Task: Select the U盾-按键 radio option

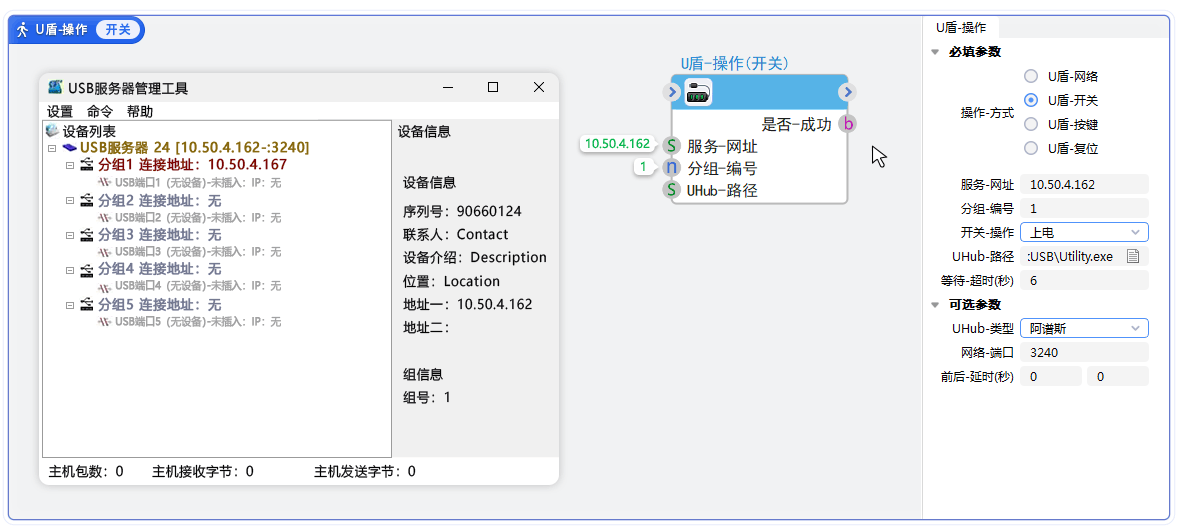Action: (1031, 124)
